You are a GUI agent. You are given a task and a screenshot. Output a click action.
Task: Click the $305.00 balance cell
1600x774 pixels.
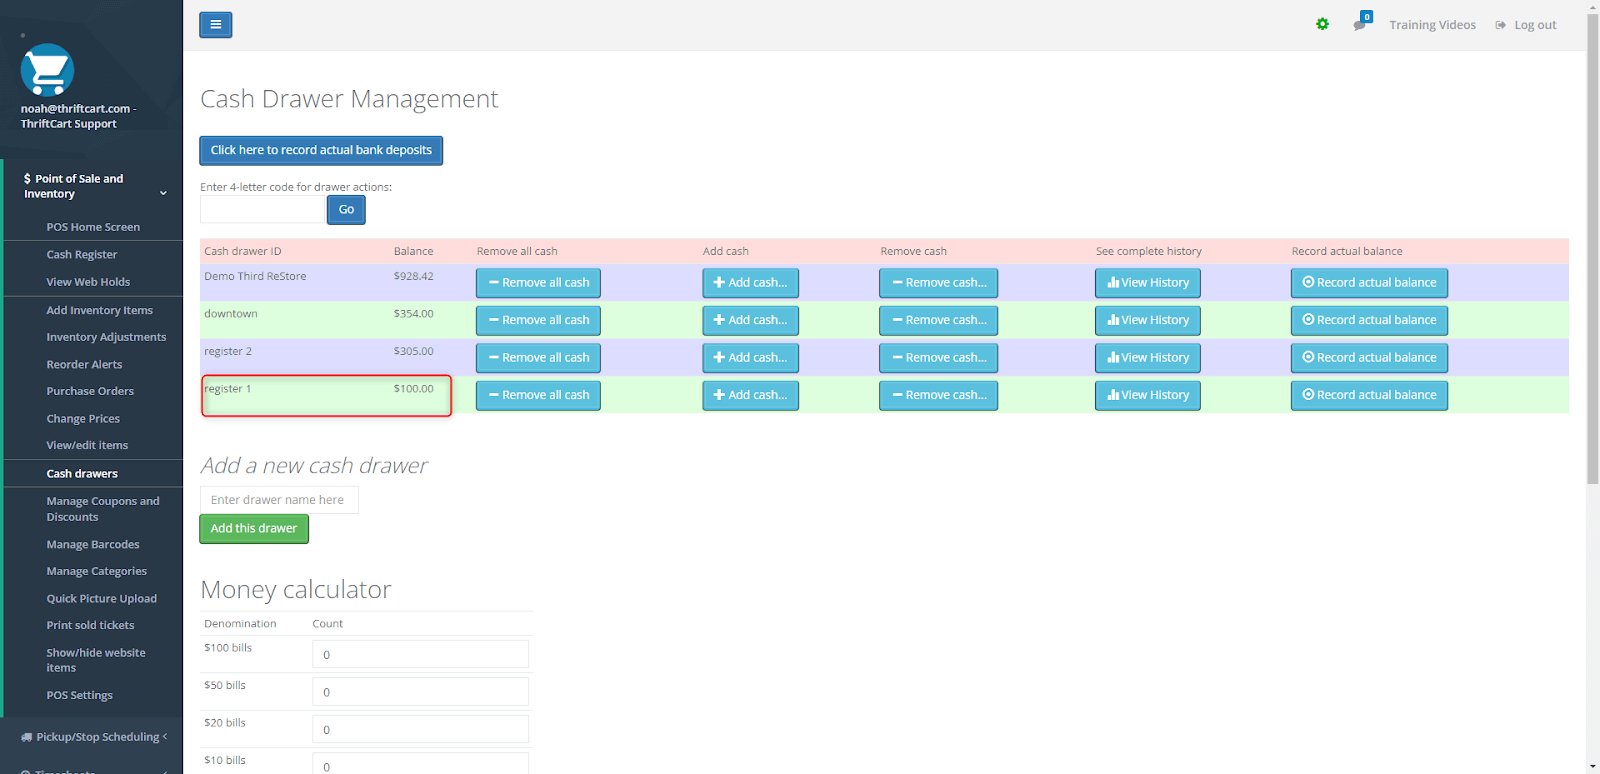click(x=413, y=351)
